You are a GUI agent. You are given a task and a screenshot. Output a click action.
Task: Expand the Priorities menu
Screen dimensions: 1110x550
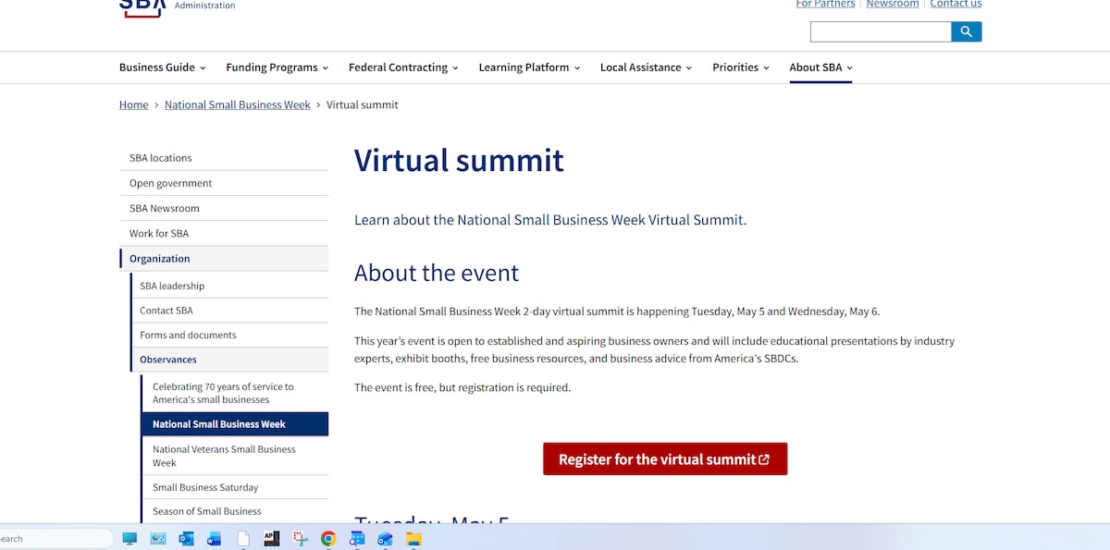pyautogui.click(x=740, y=67)
